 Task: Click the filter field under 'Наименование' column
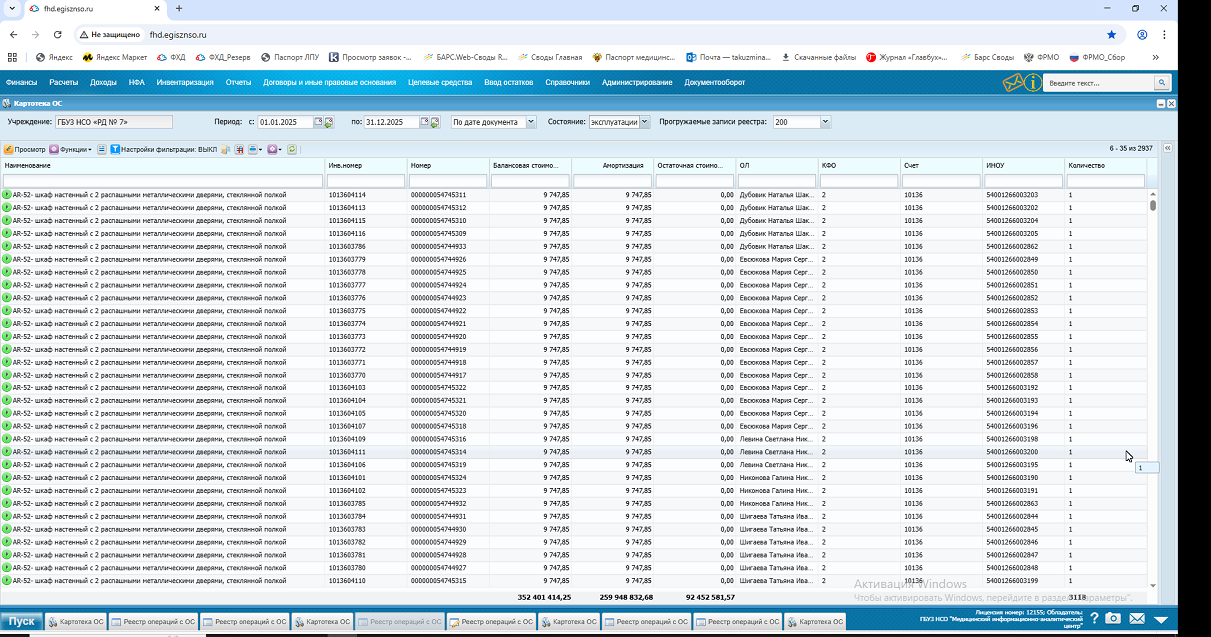[163, 181]
